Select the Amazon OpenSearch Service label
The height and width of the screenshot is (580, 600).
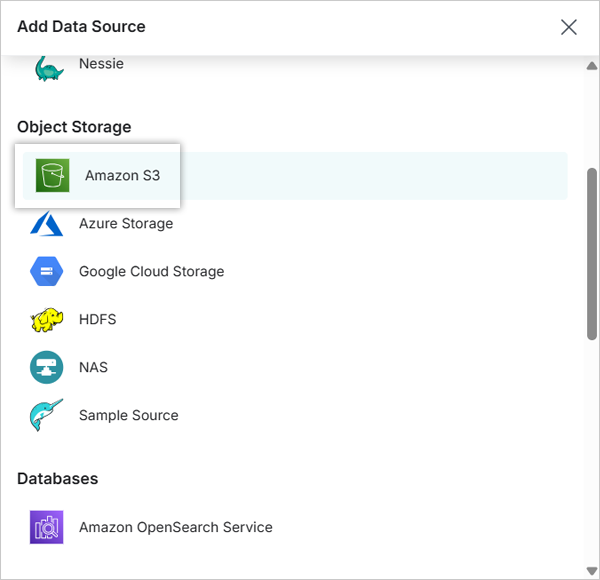[x=176, y=527]
